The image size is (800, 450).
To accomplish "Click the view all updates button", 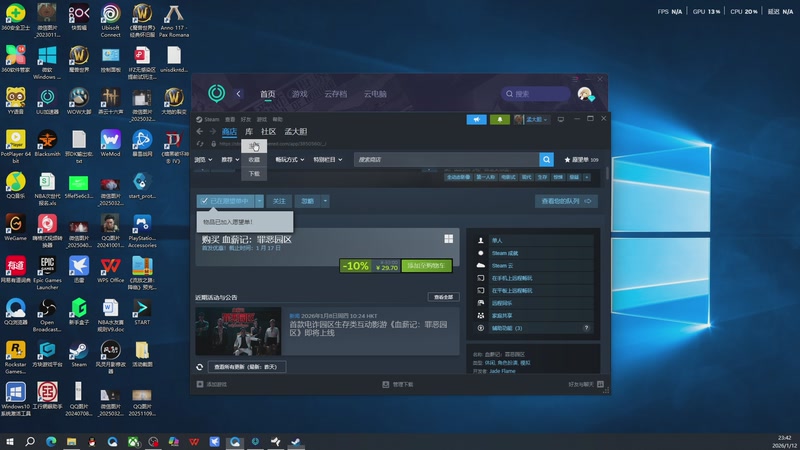I will [246, 367].
